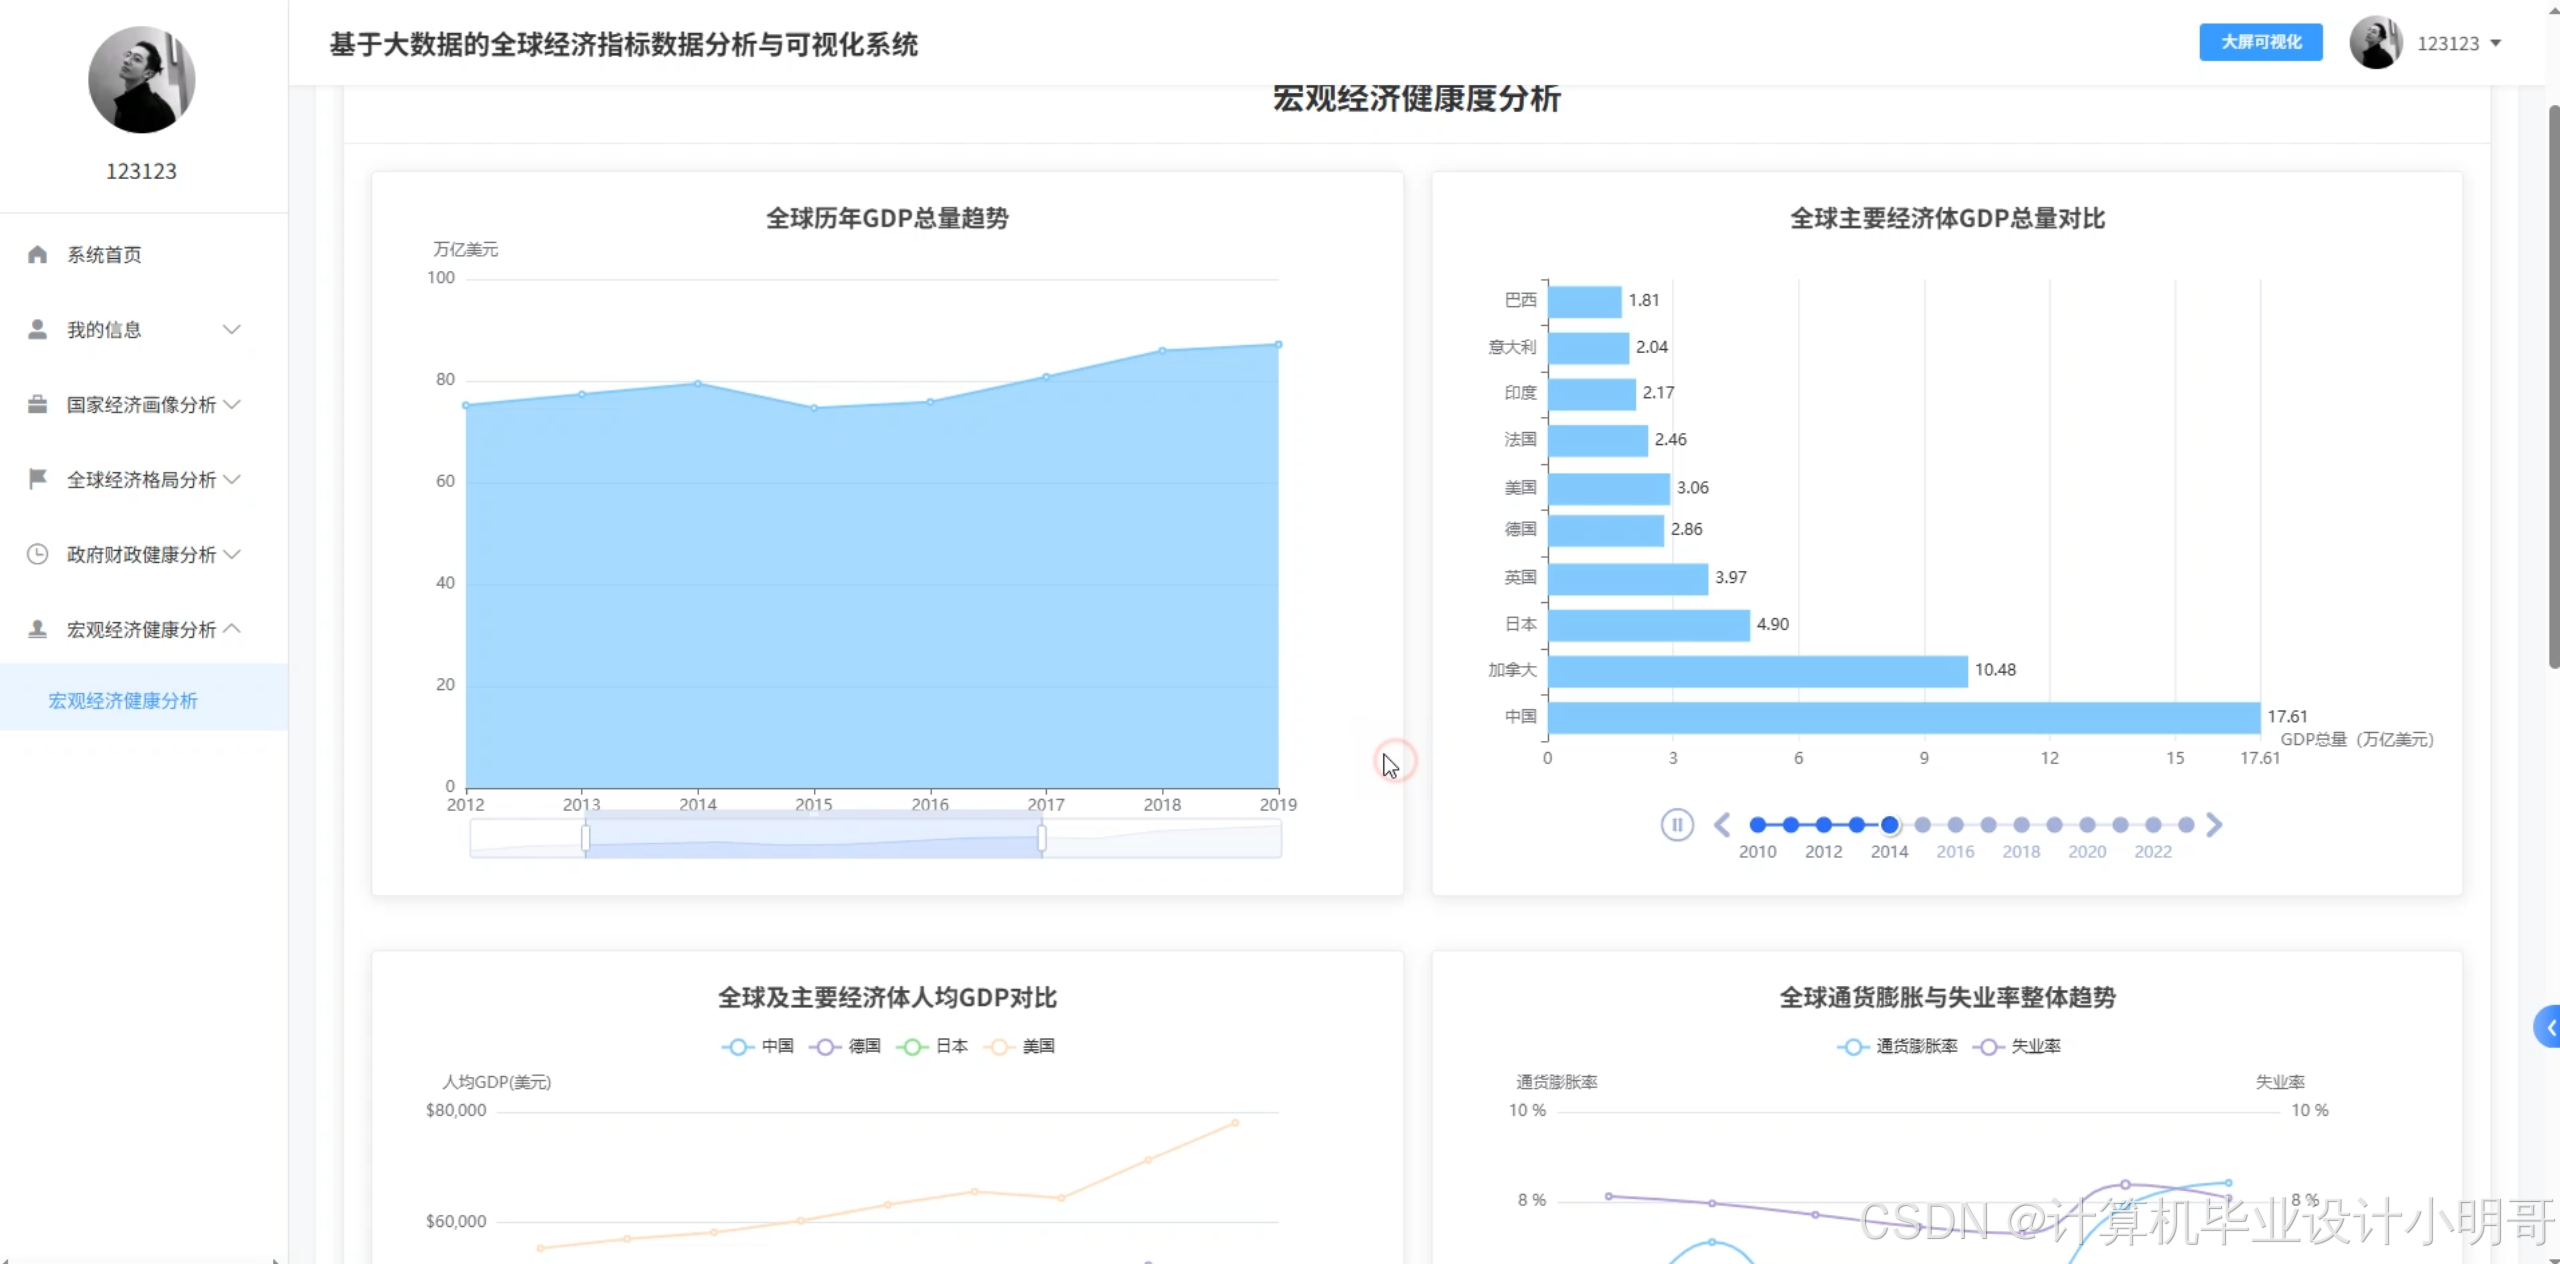Click the clock icon beside 政府财政健康分析

38,554
